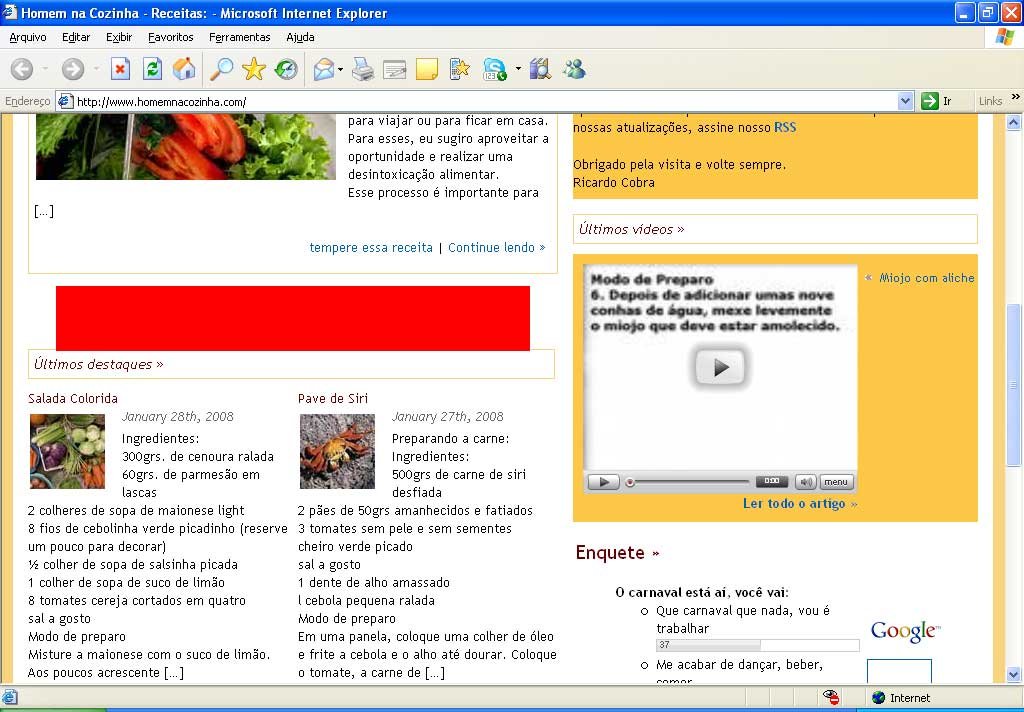Click the 'Continue lendo »' link

click(x=496, y=247)
